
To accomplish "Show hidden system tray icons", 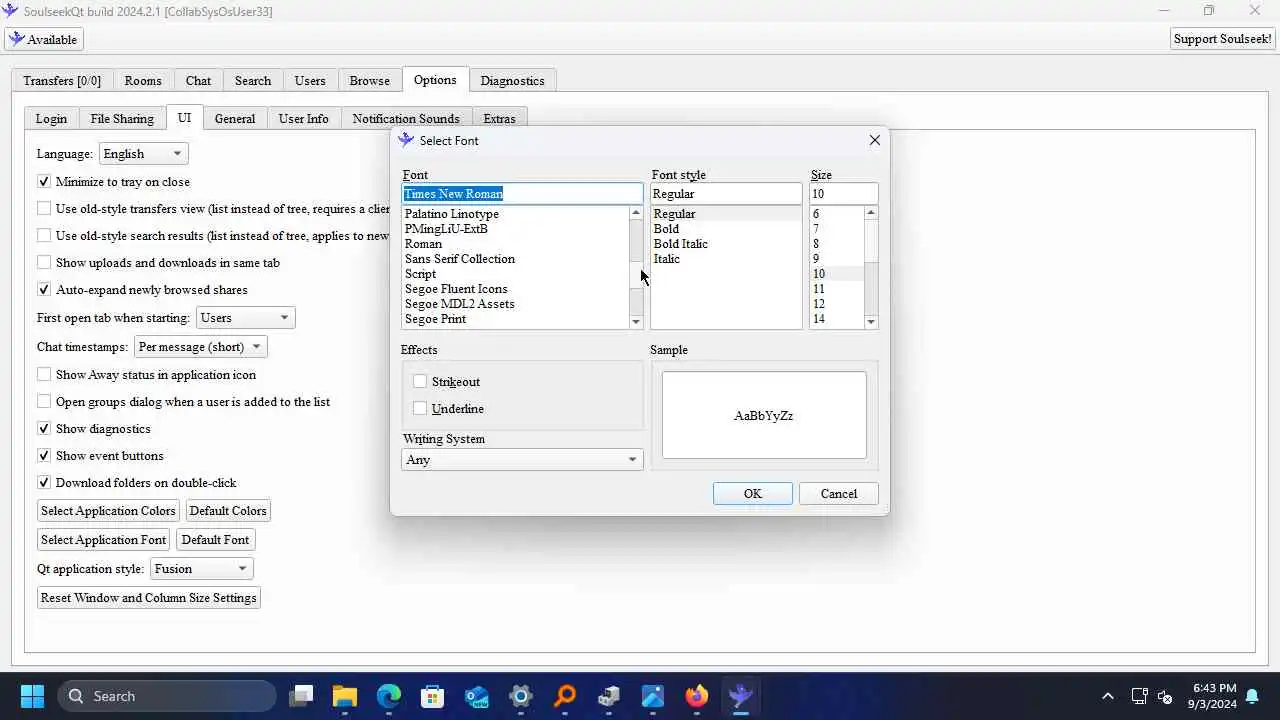I will [x=1107, y=696].
